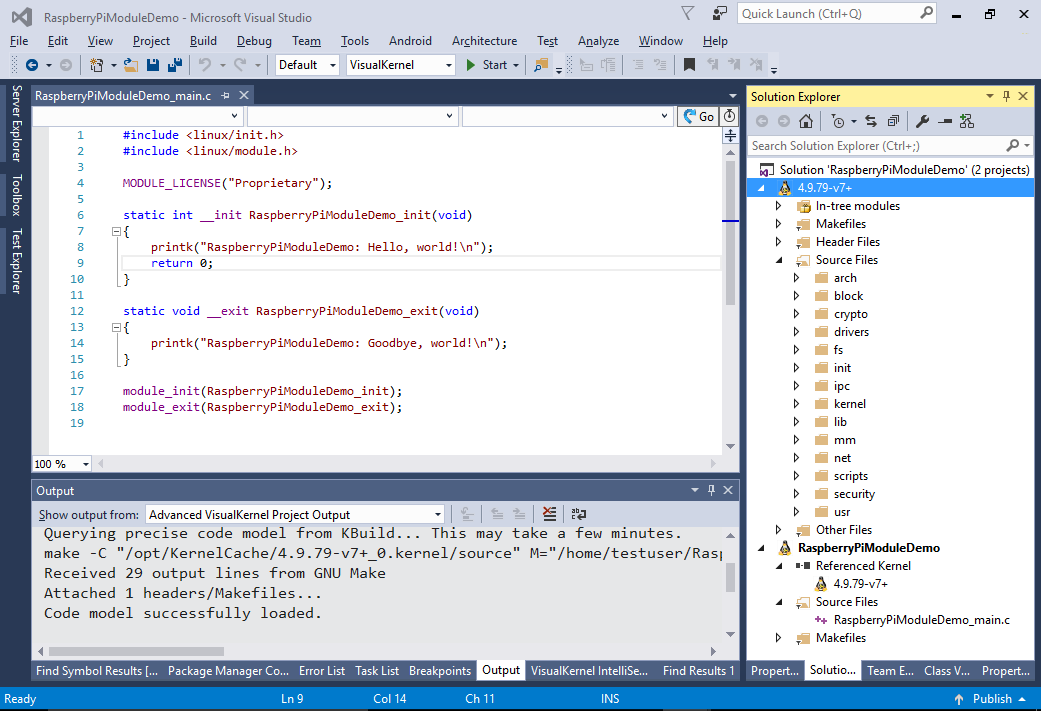Image resolution: width=1041 pixels, height=711 pixels.
Task: Open the Start button dropdown arrow
Action: (x=516, y=65)
